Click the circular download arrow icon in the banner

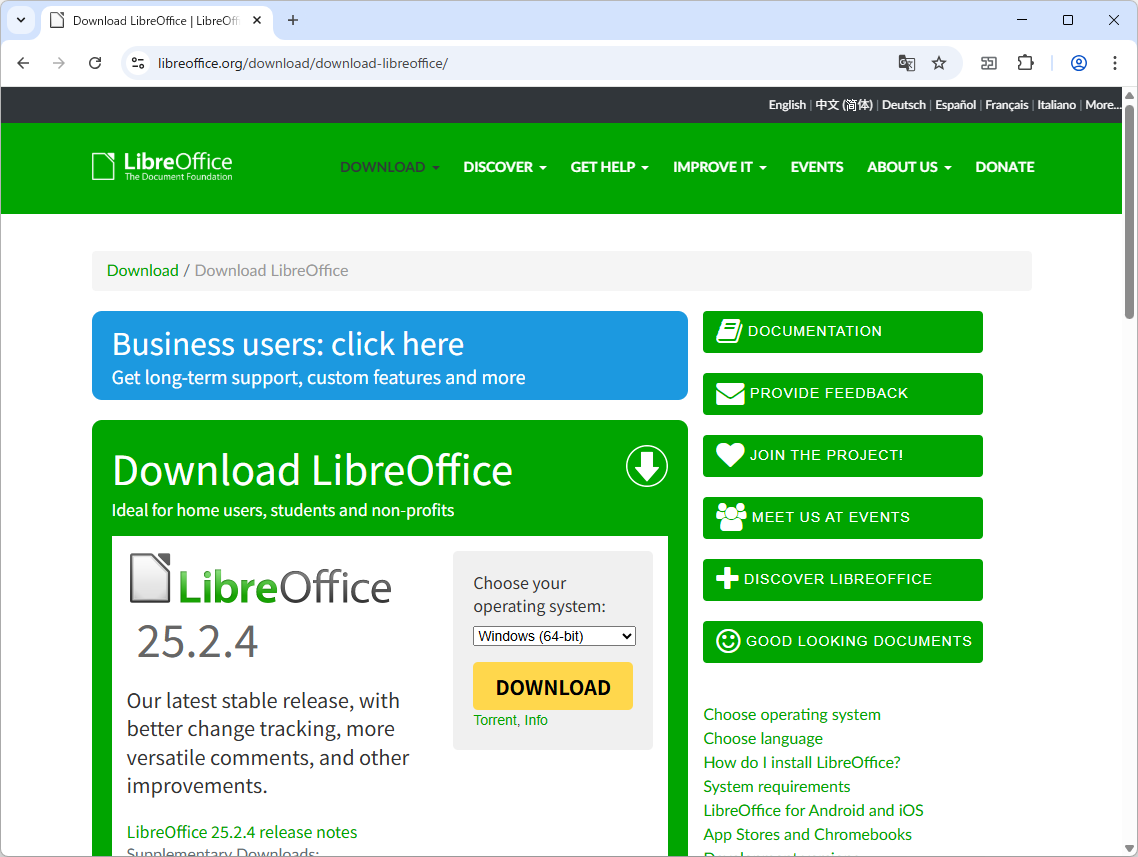coord(646,466)
